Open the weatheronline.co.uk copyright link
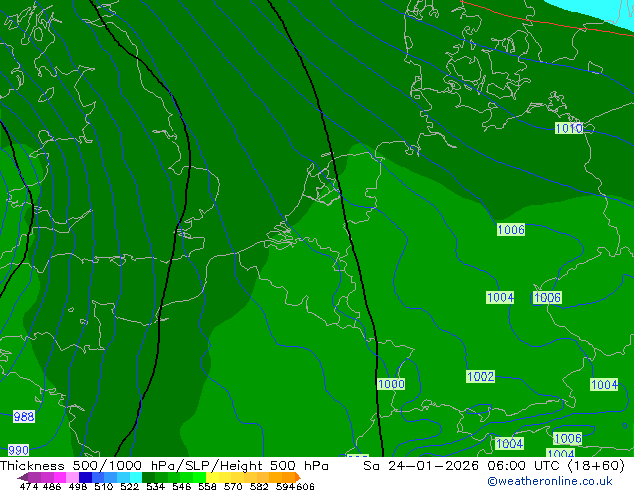This screenshot has height=490, width=634. coord(550,481)
